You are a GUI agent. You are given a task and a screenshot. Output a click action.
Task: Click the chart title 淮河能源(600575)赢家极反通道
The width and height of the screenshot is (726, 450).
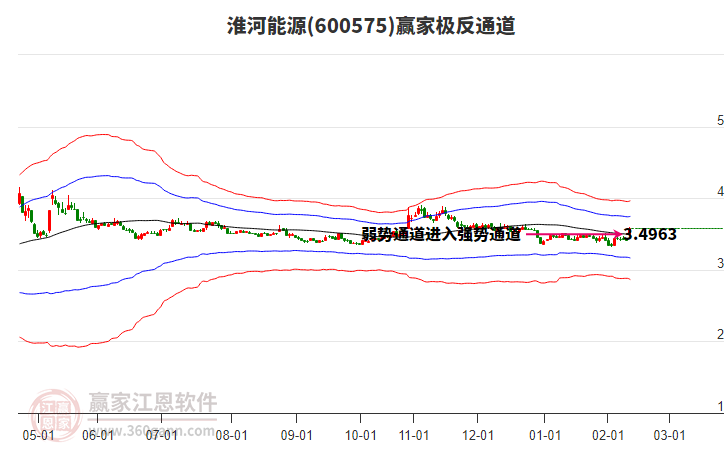point(371,25)
